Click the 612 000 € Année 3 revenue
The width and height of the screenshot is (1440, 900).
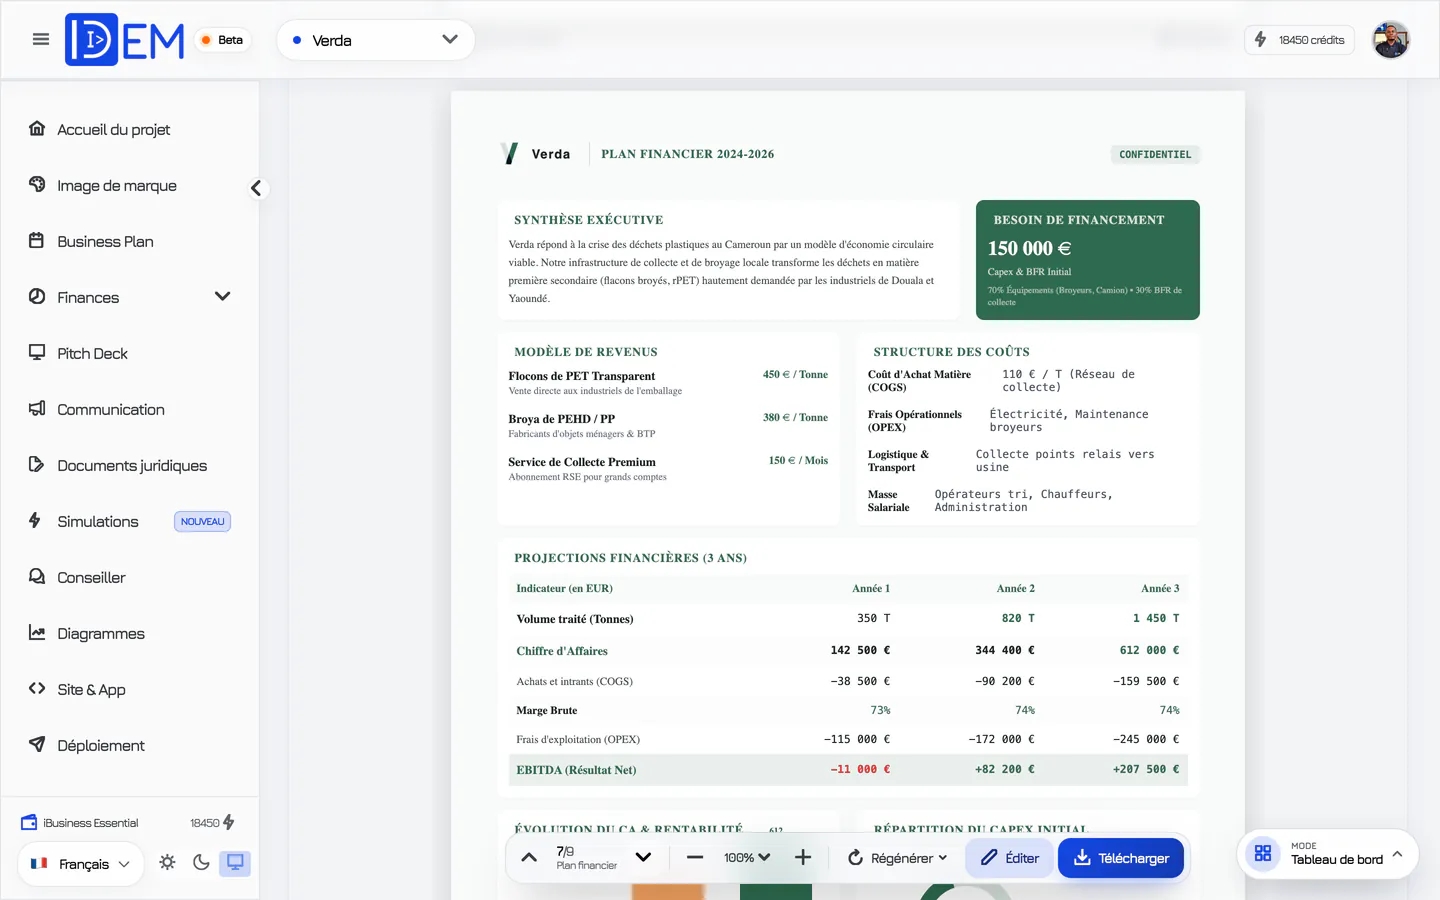click(1149, 650)
